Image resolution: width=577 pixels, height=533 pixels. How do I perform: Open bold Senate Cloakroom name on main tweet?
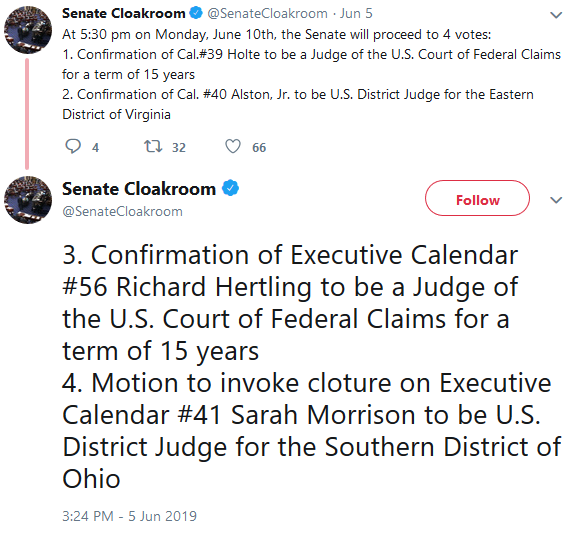[139, 189]
